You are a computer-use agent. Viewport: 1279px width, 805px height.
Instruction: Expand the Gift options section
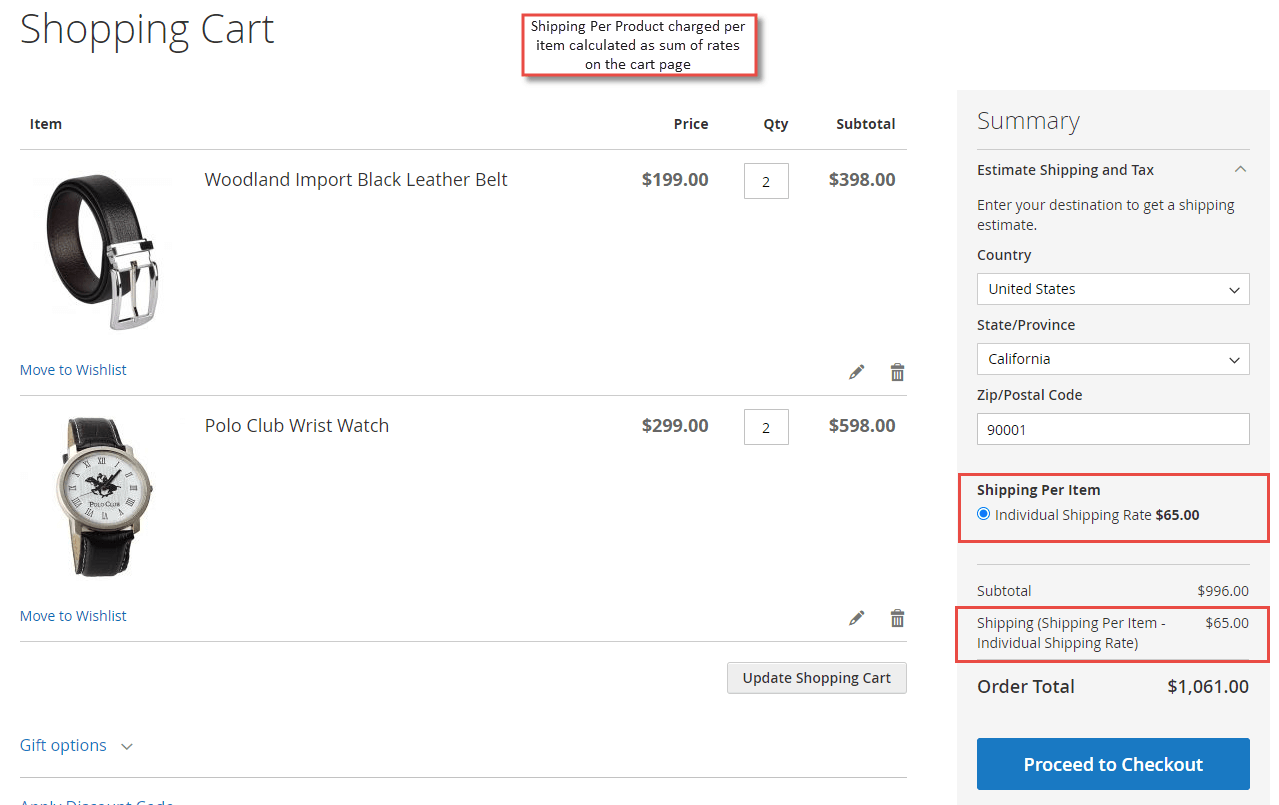click(76, 746)
